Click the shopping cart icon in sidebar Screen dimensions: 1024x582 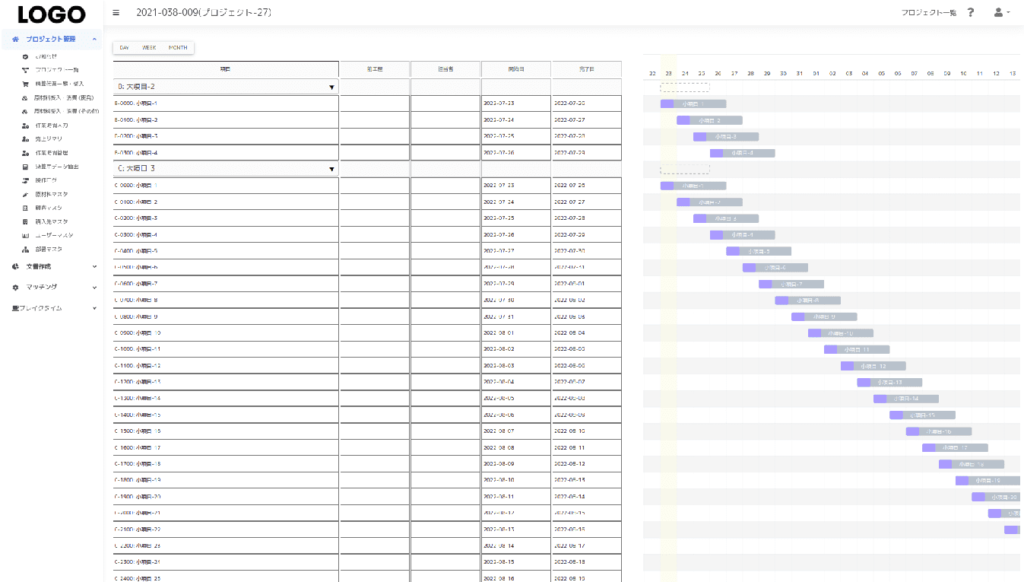tap(24, 84)
